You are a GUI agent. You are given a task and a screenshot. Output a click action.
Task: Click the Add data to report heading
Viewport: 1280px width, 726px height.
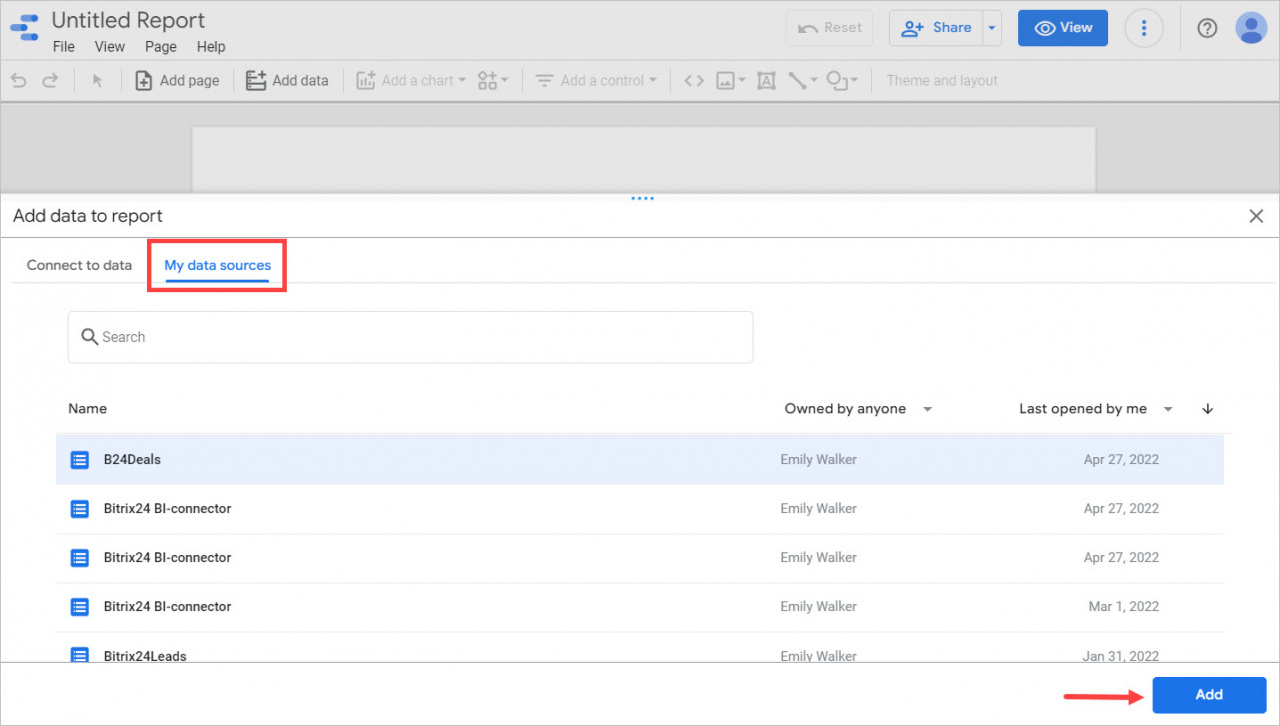(88, 216)
